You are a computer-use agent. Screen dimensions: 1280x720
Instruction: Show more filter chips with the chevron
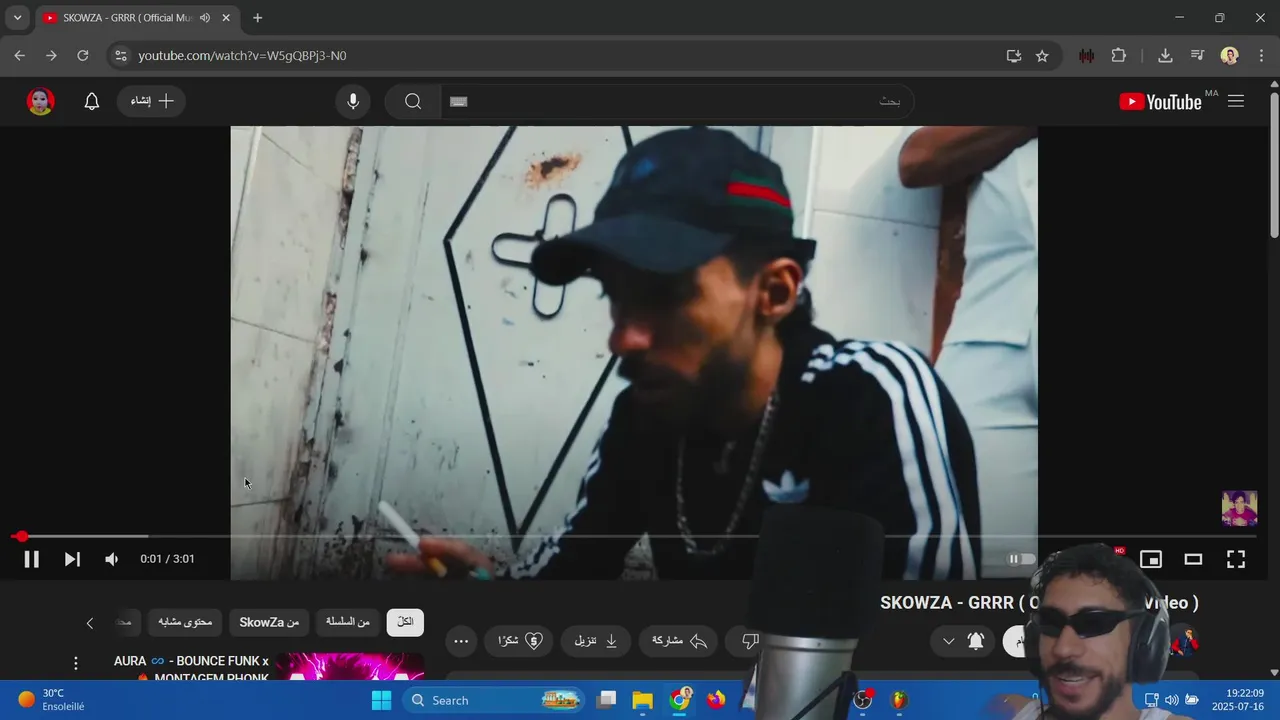[x=89, y=623]
